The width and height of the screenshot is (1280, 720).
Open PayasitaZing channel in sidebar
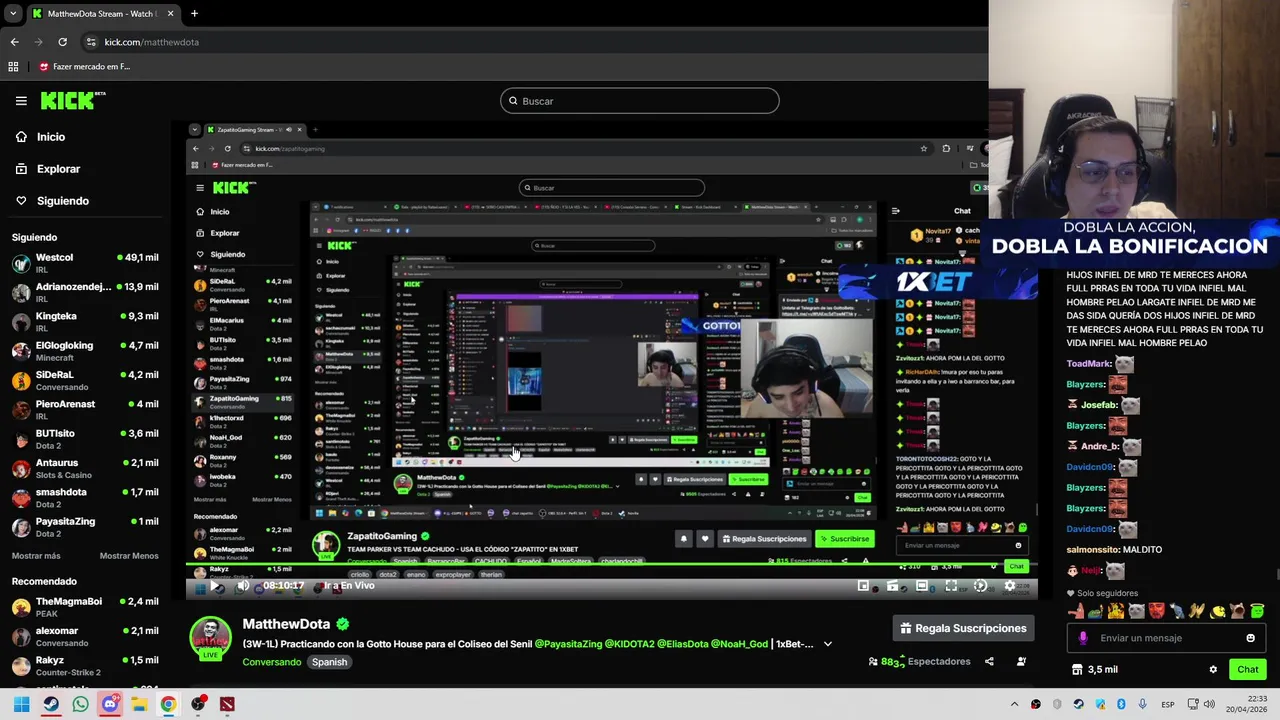coord(85,527)
